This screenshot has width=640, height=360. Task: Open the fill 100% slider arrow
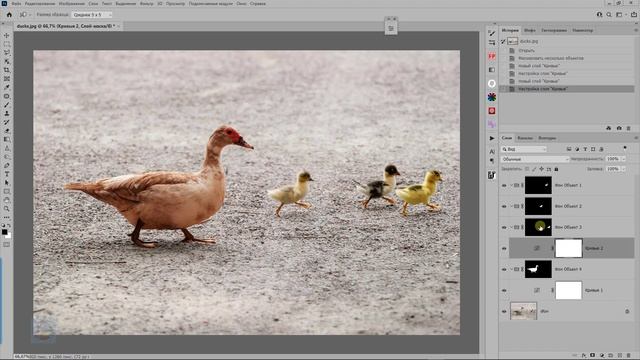coord(624,169)
